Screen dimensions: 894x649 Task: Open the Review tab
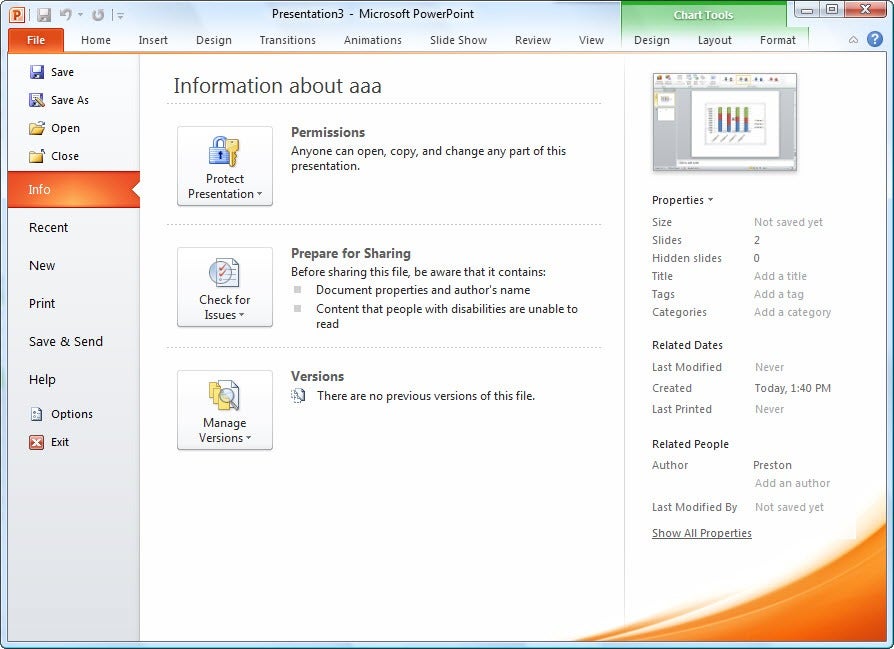point(533,40)
